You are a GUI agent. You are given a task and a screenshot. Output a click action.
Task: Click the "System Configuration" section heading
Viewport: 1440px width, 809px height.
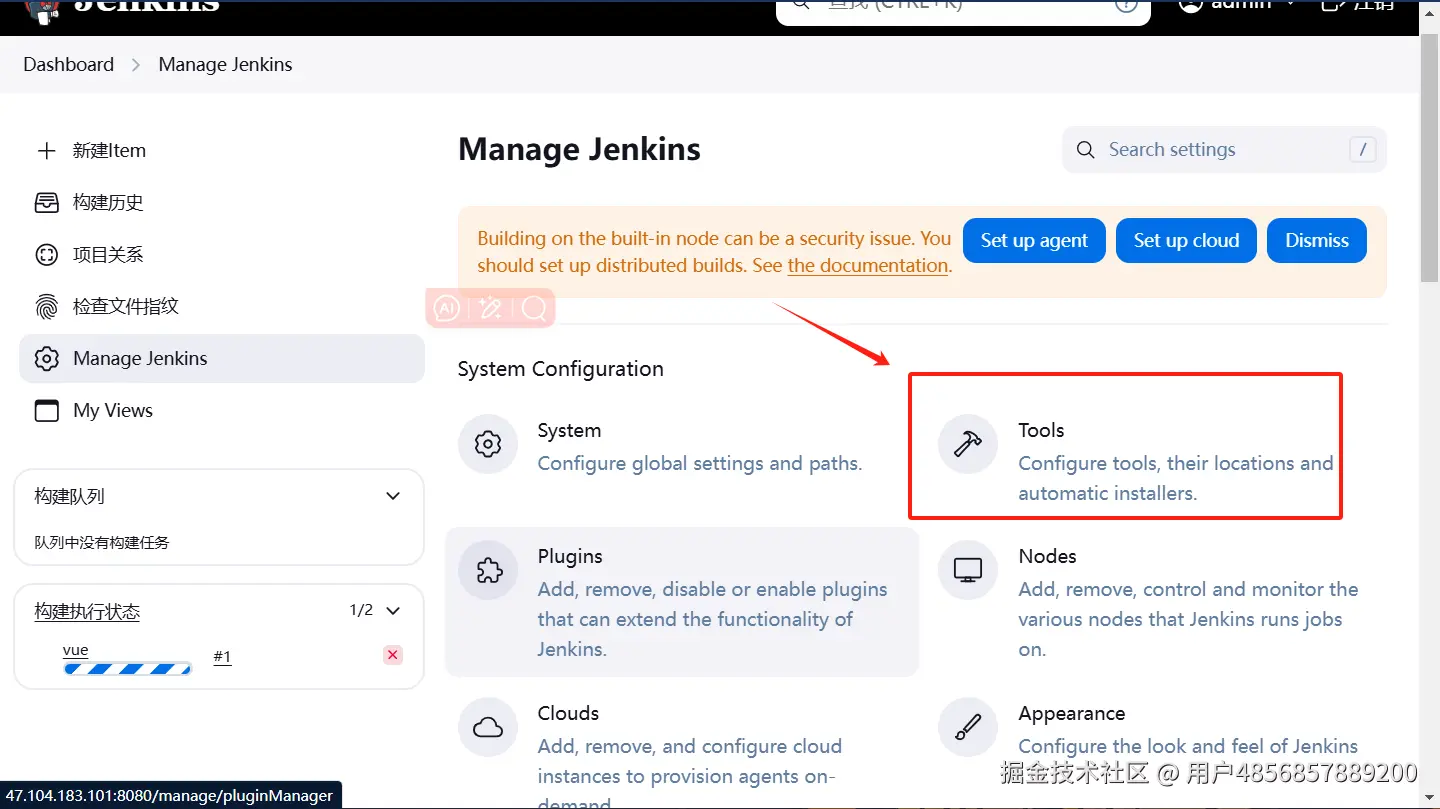pos(561,369)
